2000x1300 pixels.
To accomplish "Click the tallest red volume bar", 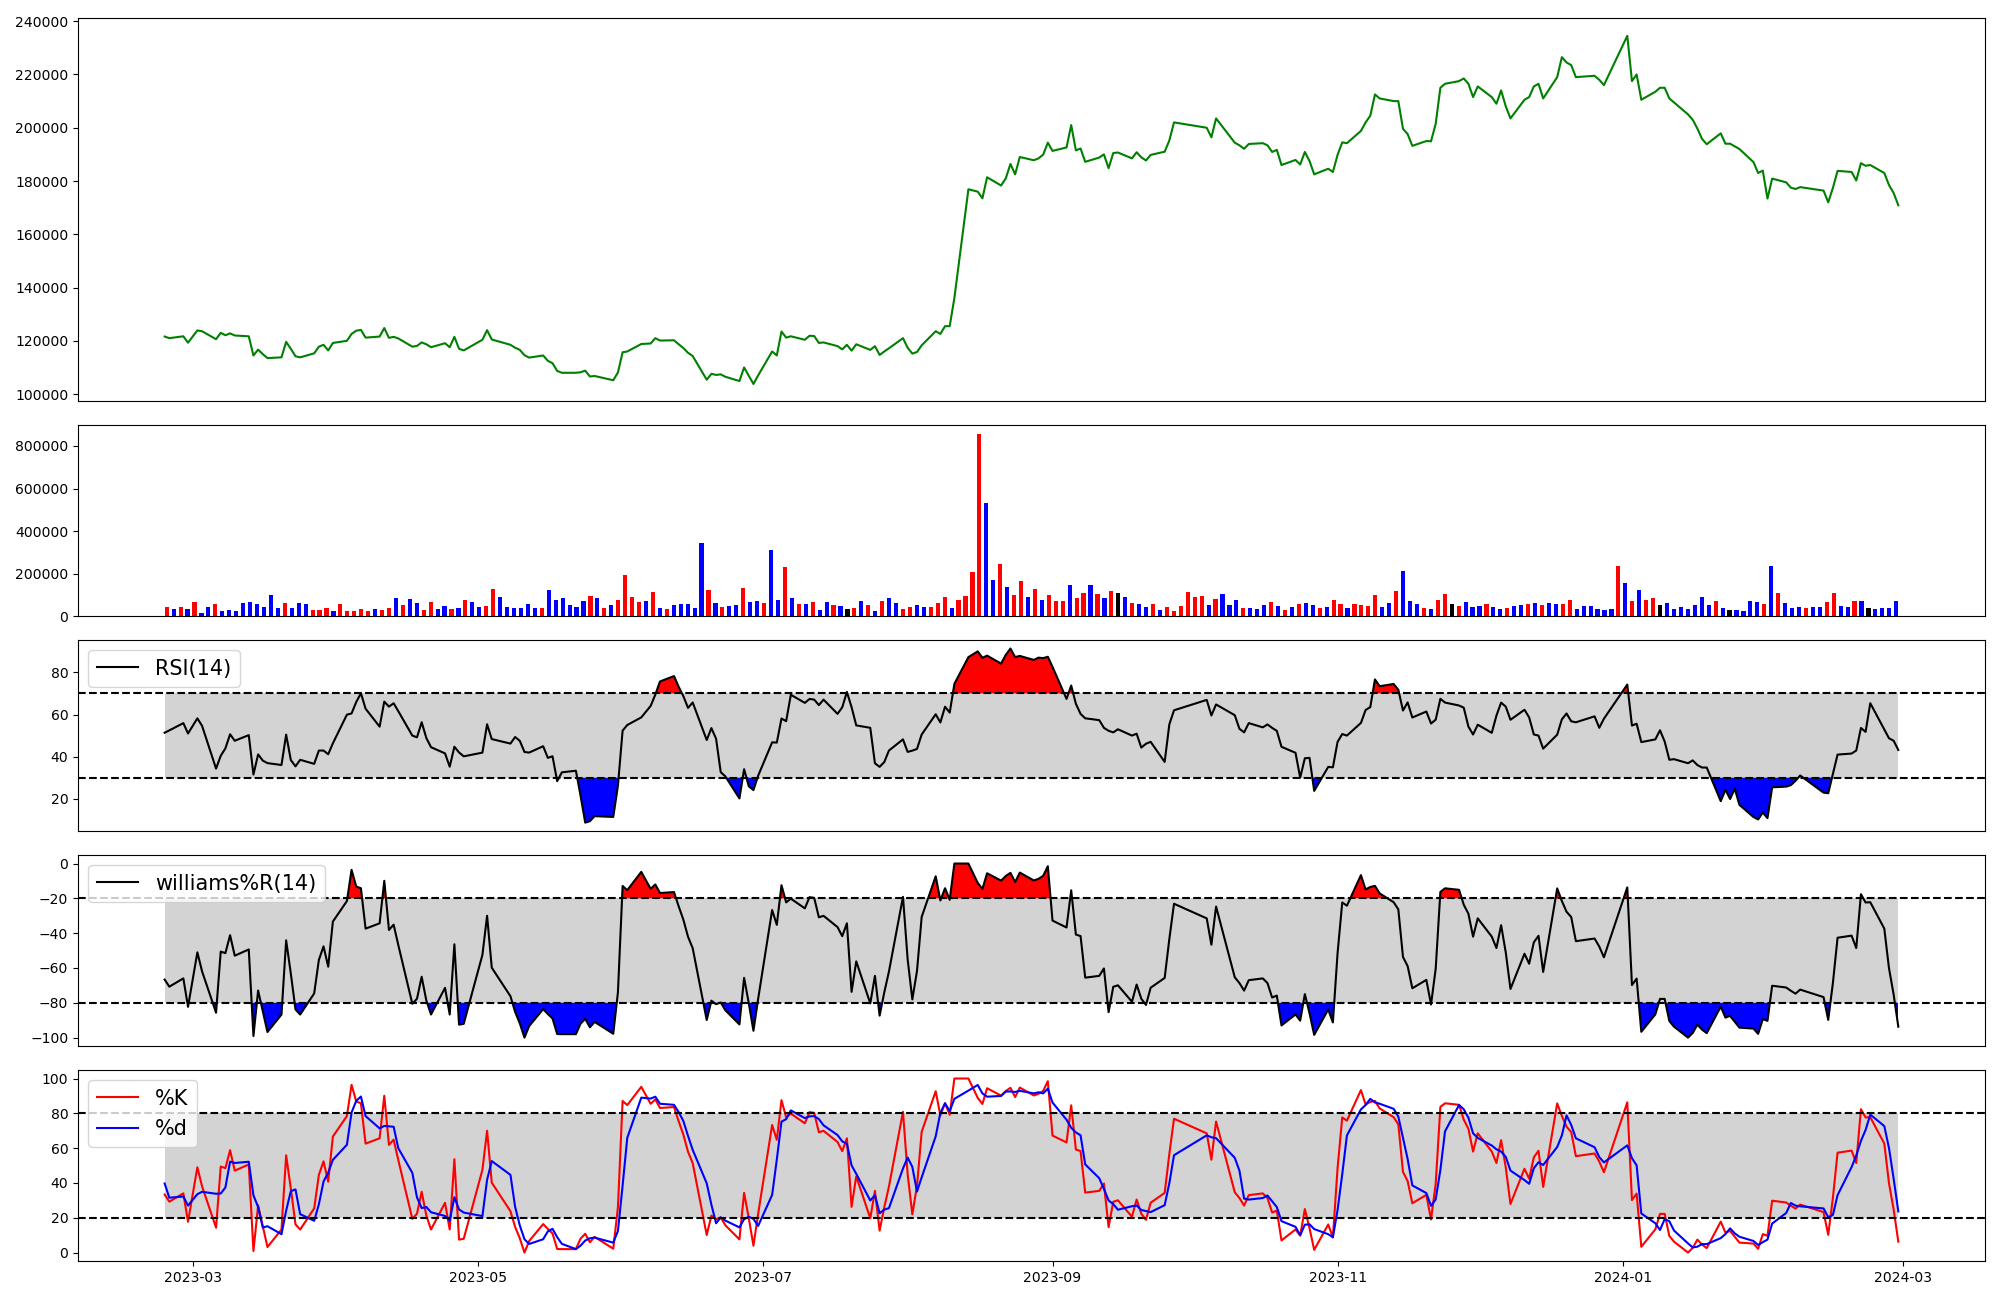I will coord(979,525).
